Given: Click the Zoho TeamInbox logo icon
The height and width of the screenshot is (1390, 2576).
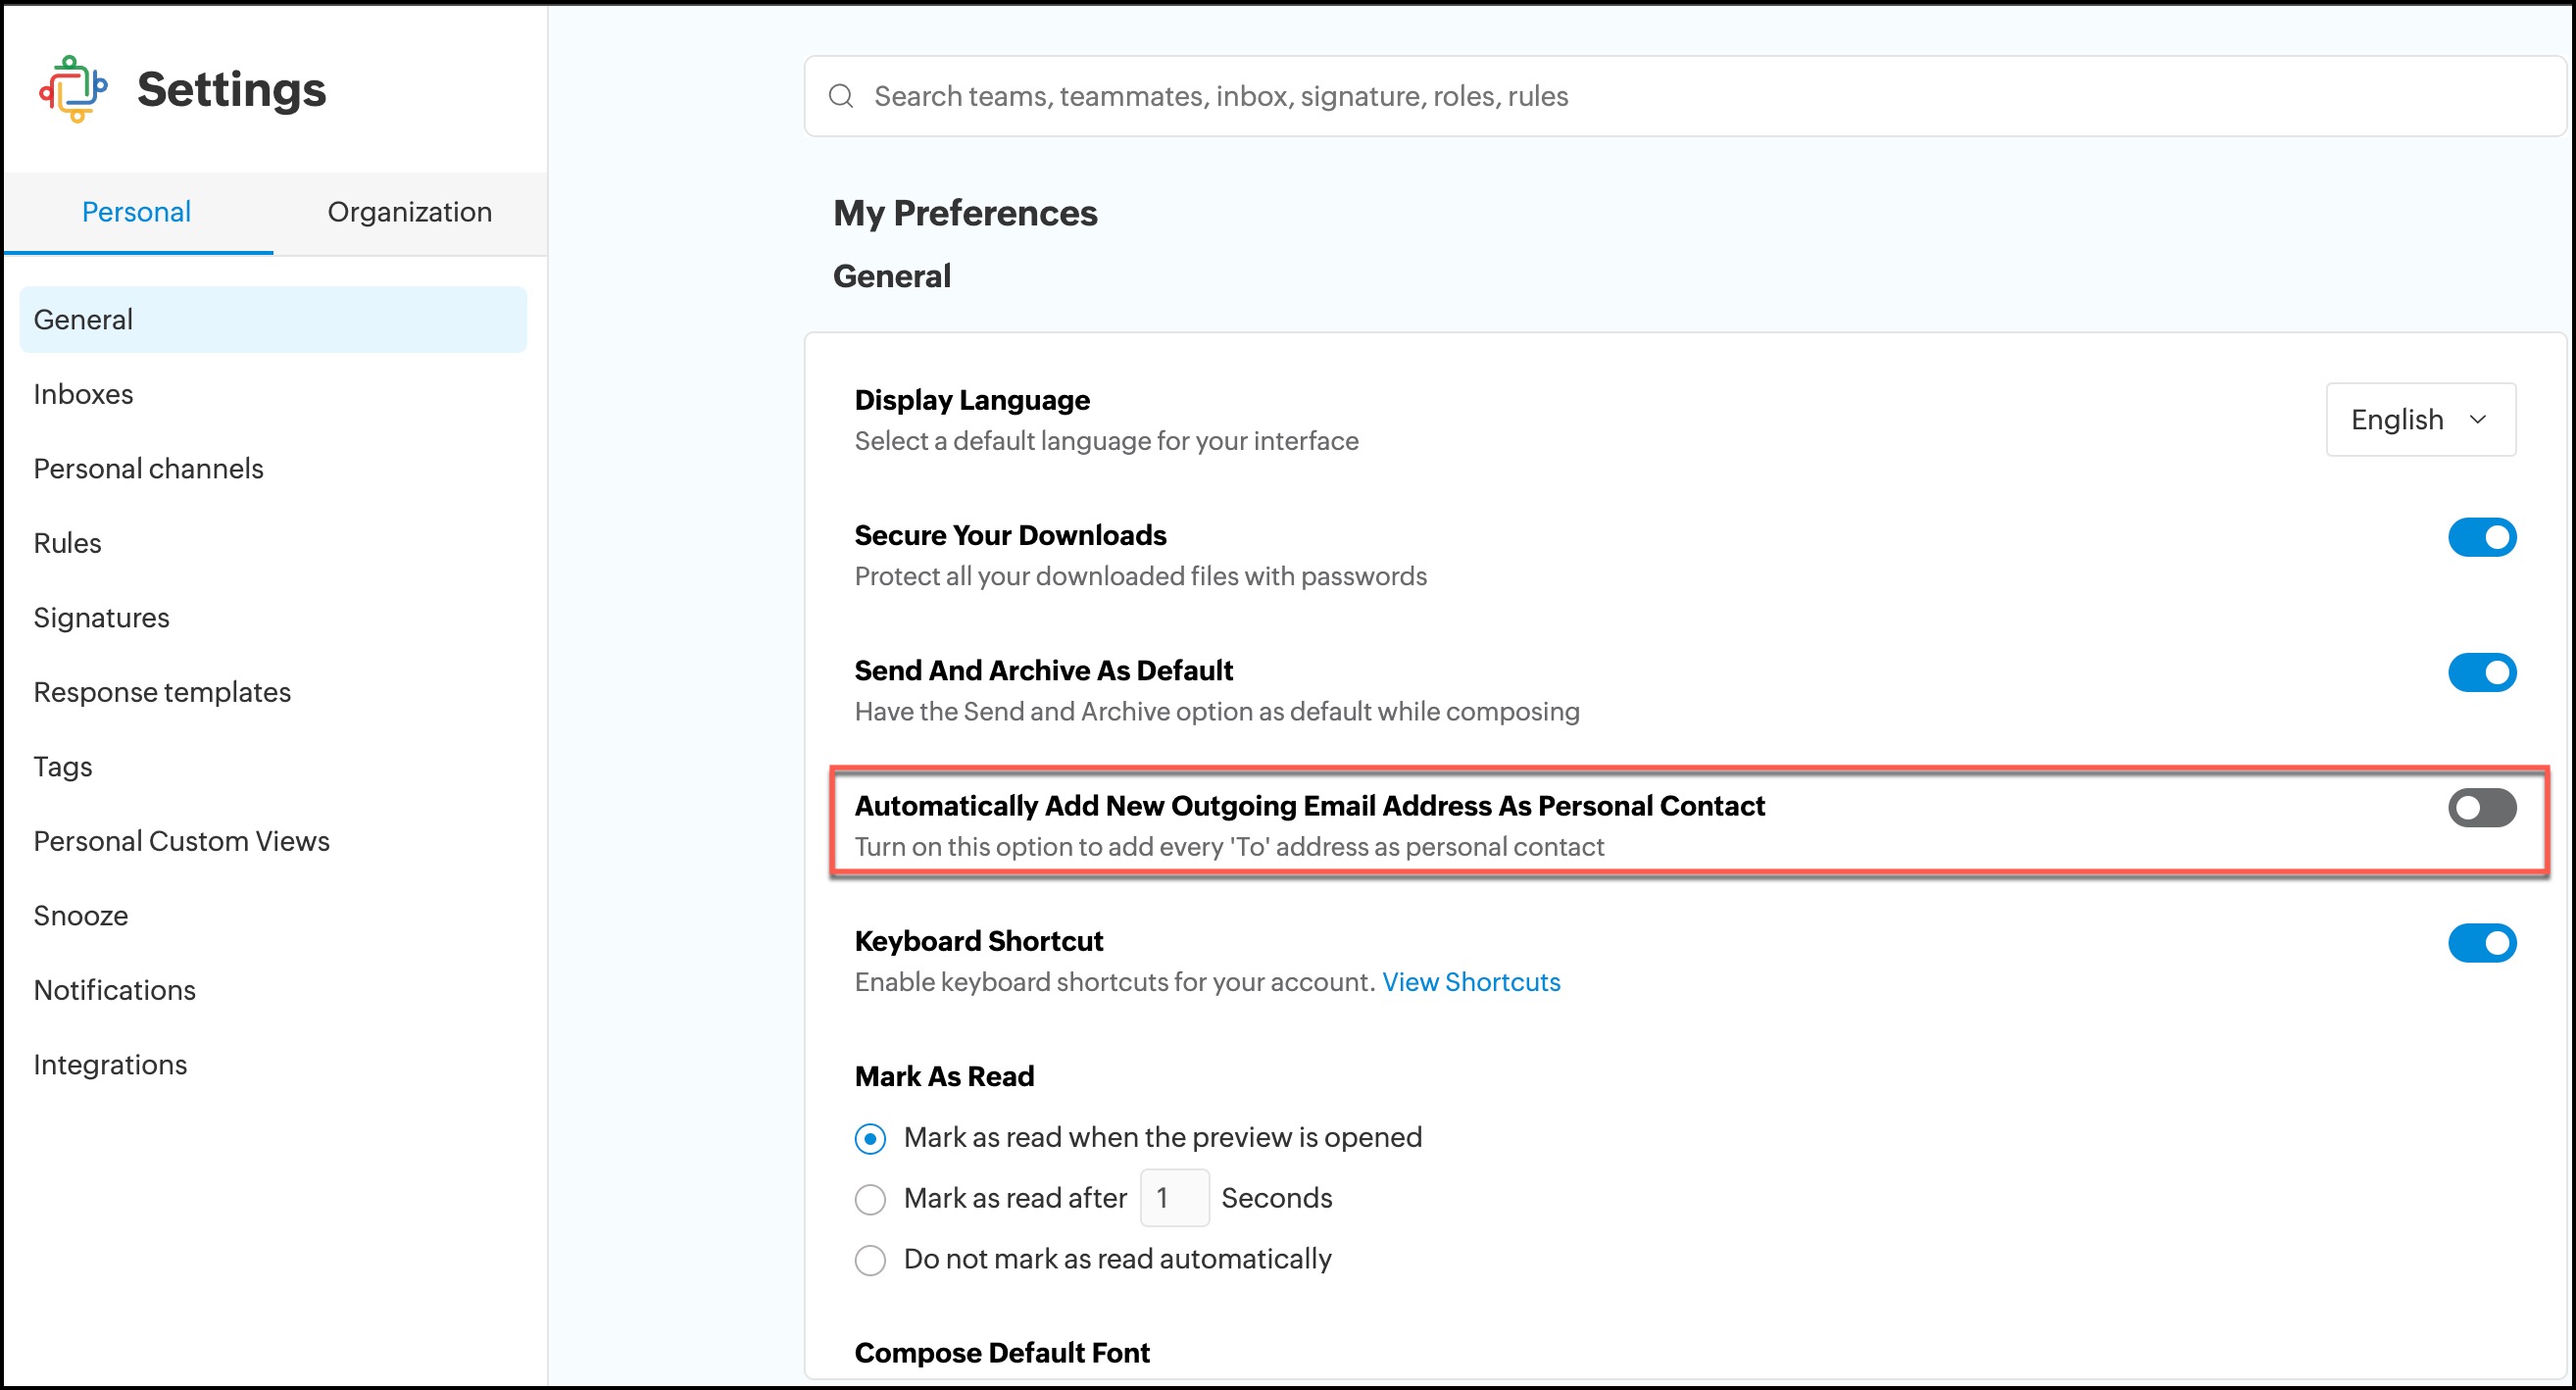Looking at the screenshot, I should tap(73, 89).
